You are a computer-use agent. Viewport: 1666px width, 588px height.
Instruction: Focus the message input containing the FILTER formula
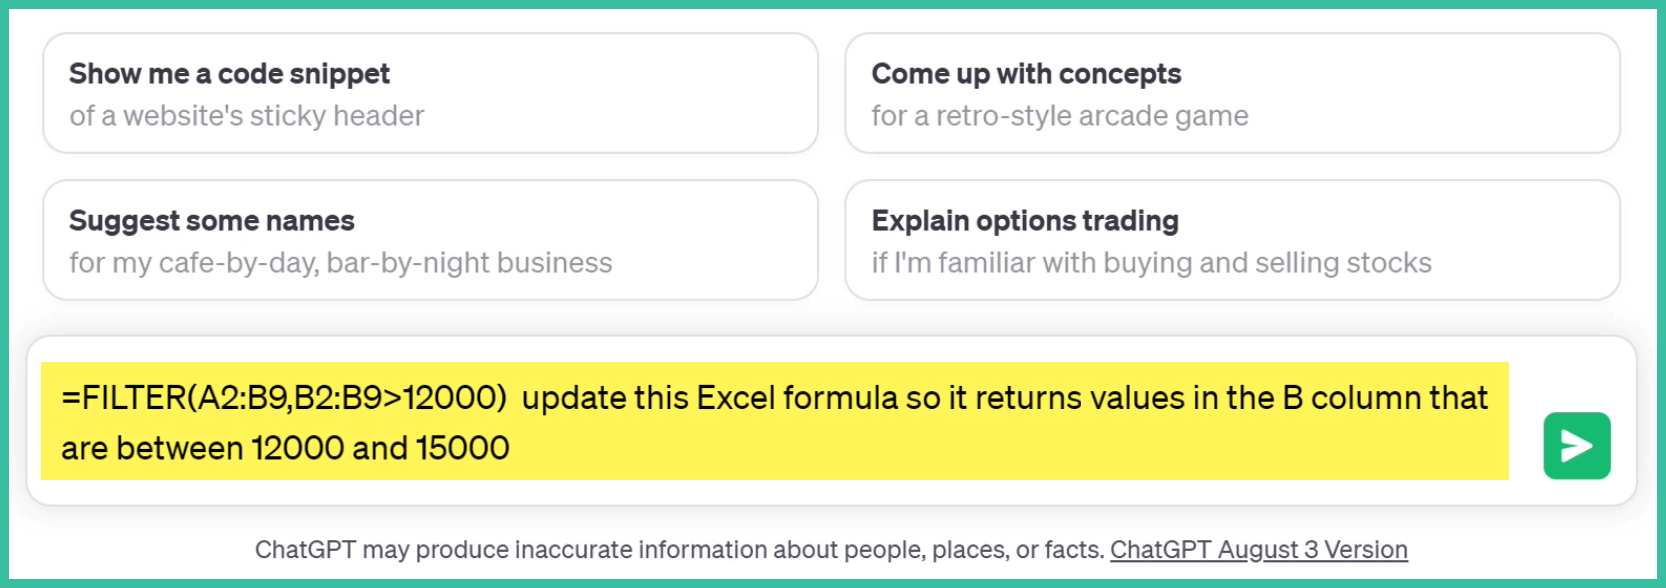(x=774, y=422)
